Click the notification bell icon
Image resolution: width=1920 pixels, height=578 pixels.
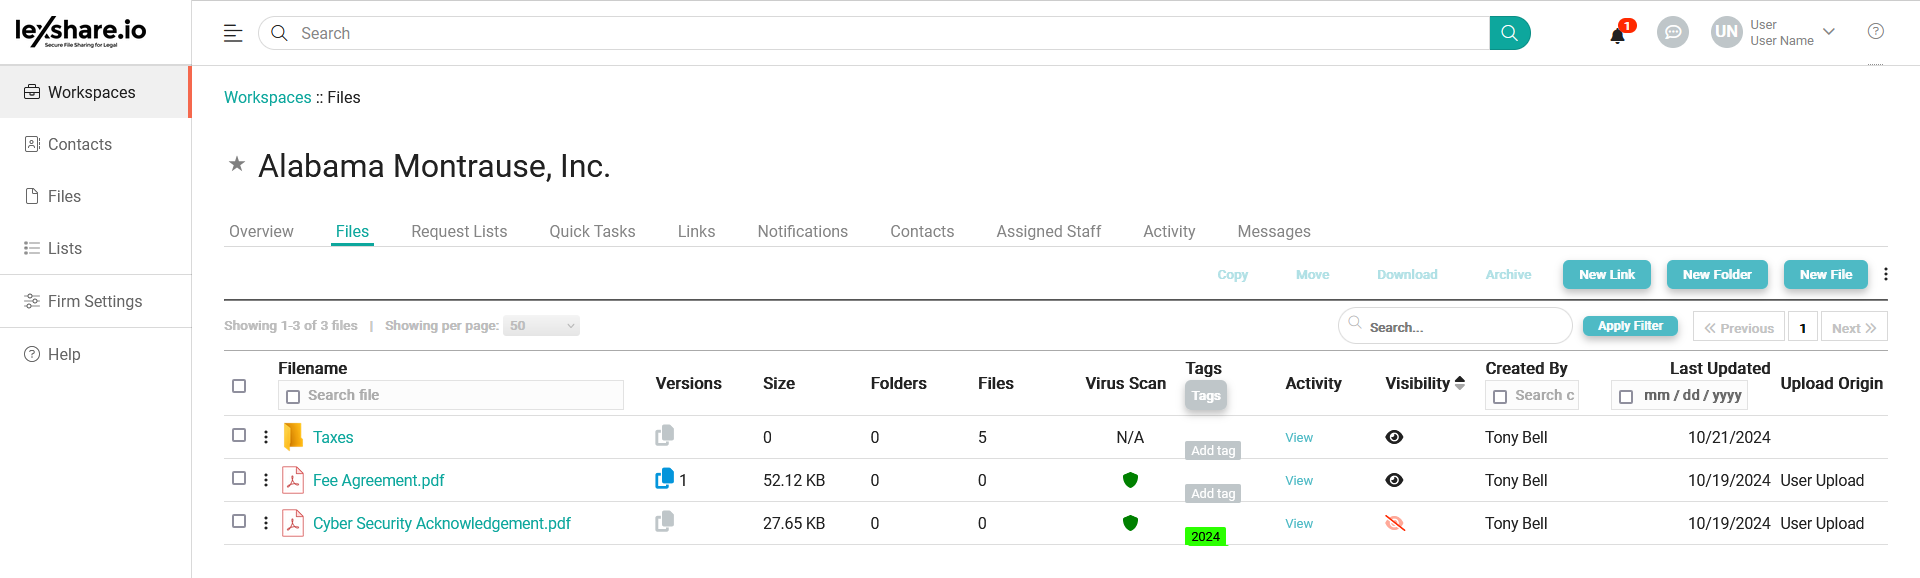tap(1617, 35)
